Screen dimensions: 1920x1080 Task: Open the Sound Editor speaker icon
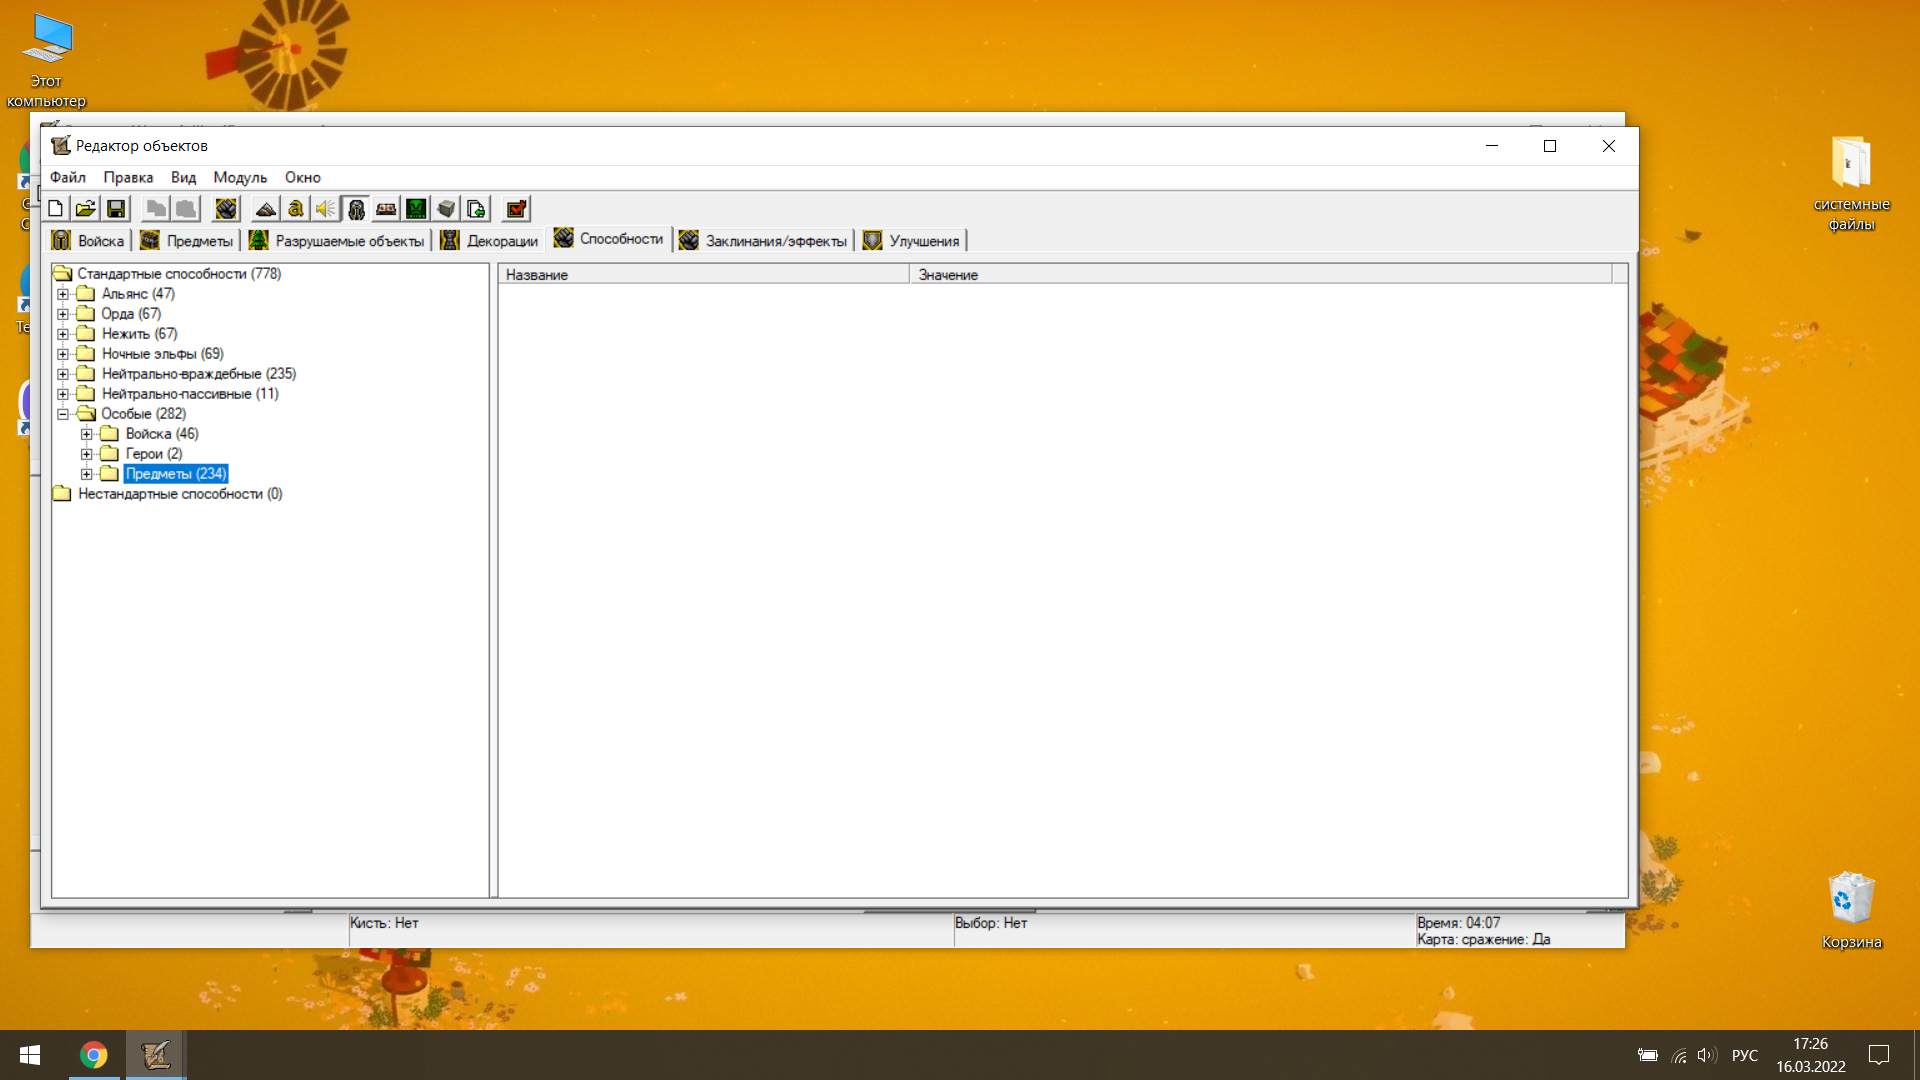[326, 209]
